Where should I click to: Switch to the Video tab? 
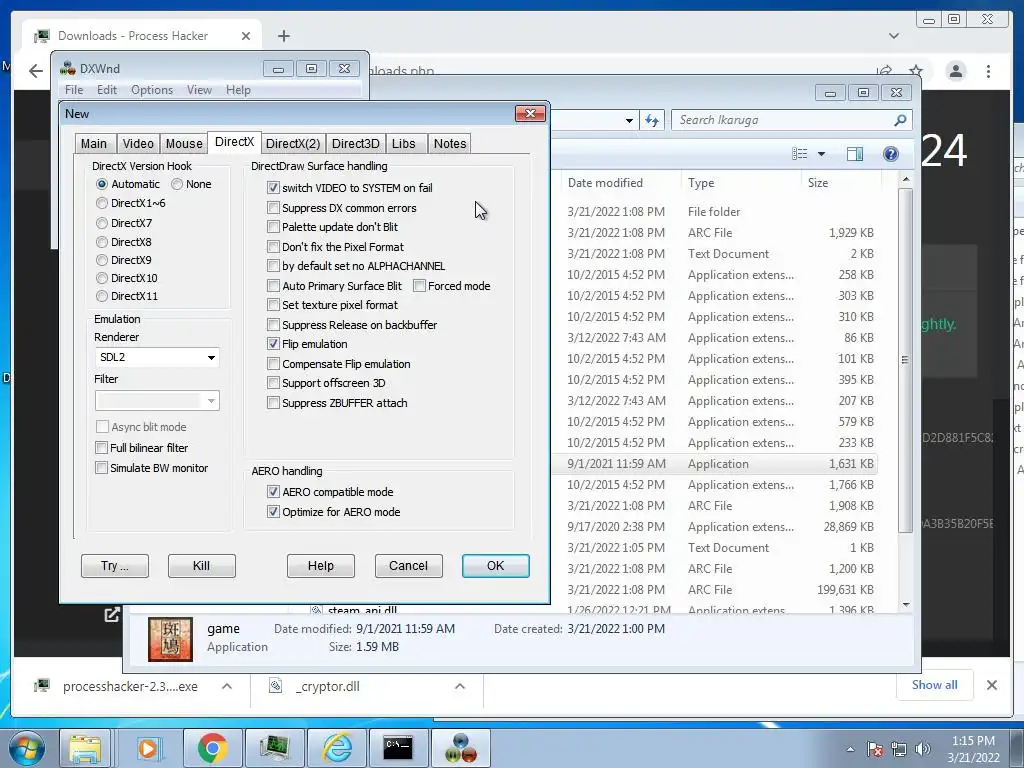click(x=138, y=144)
